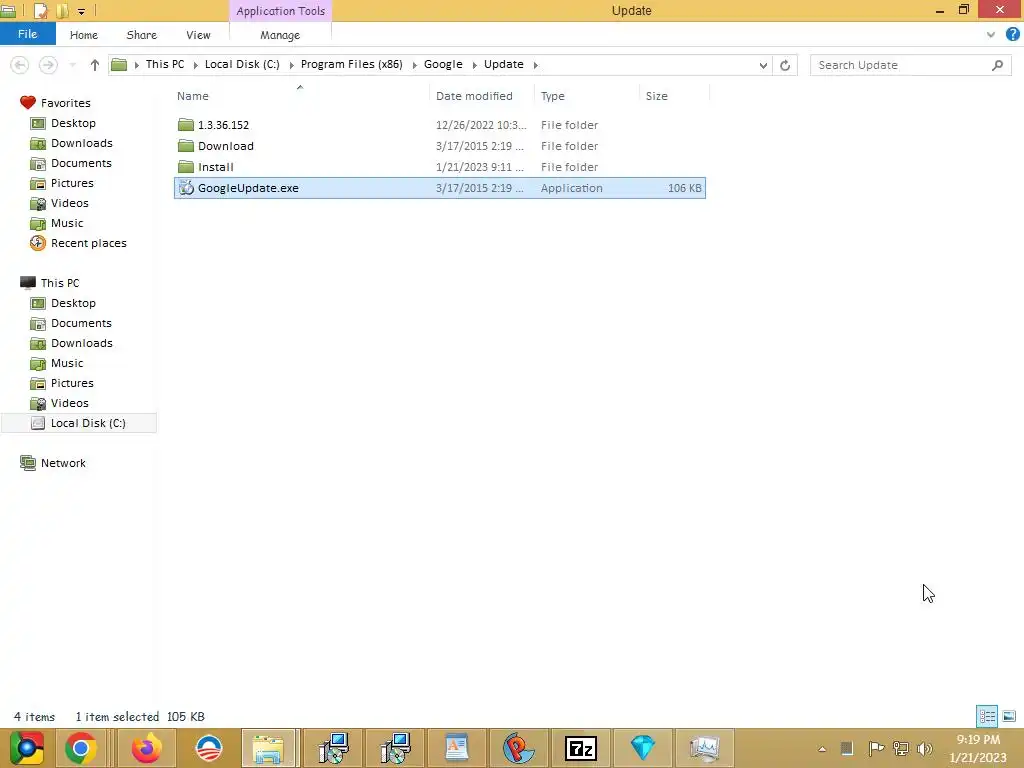Expand the address bar history dropdown

[763, 65]
